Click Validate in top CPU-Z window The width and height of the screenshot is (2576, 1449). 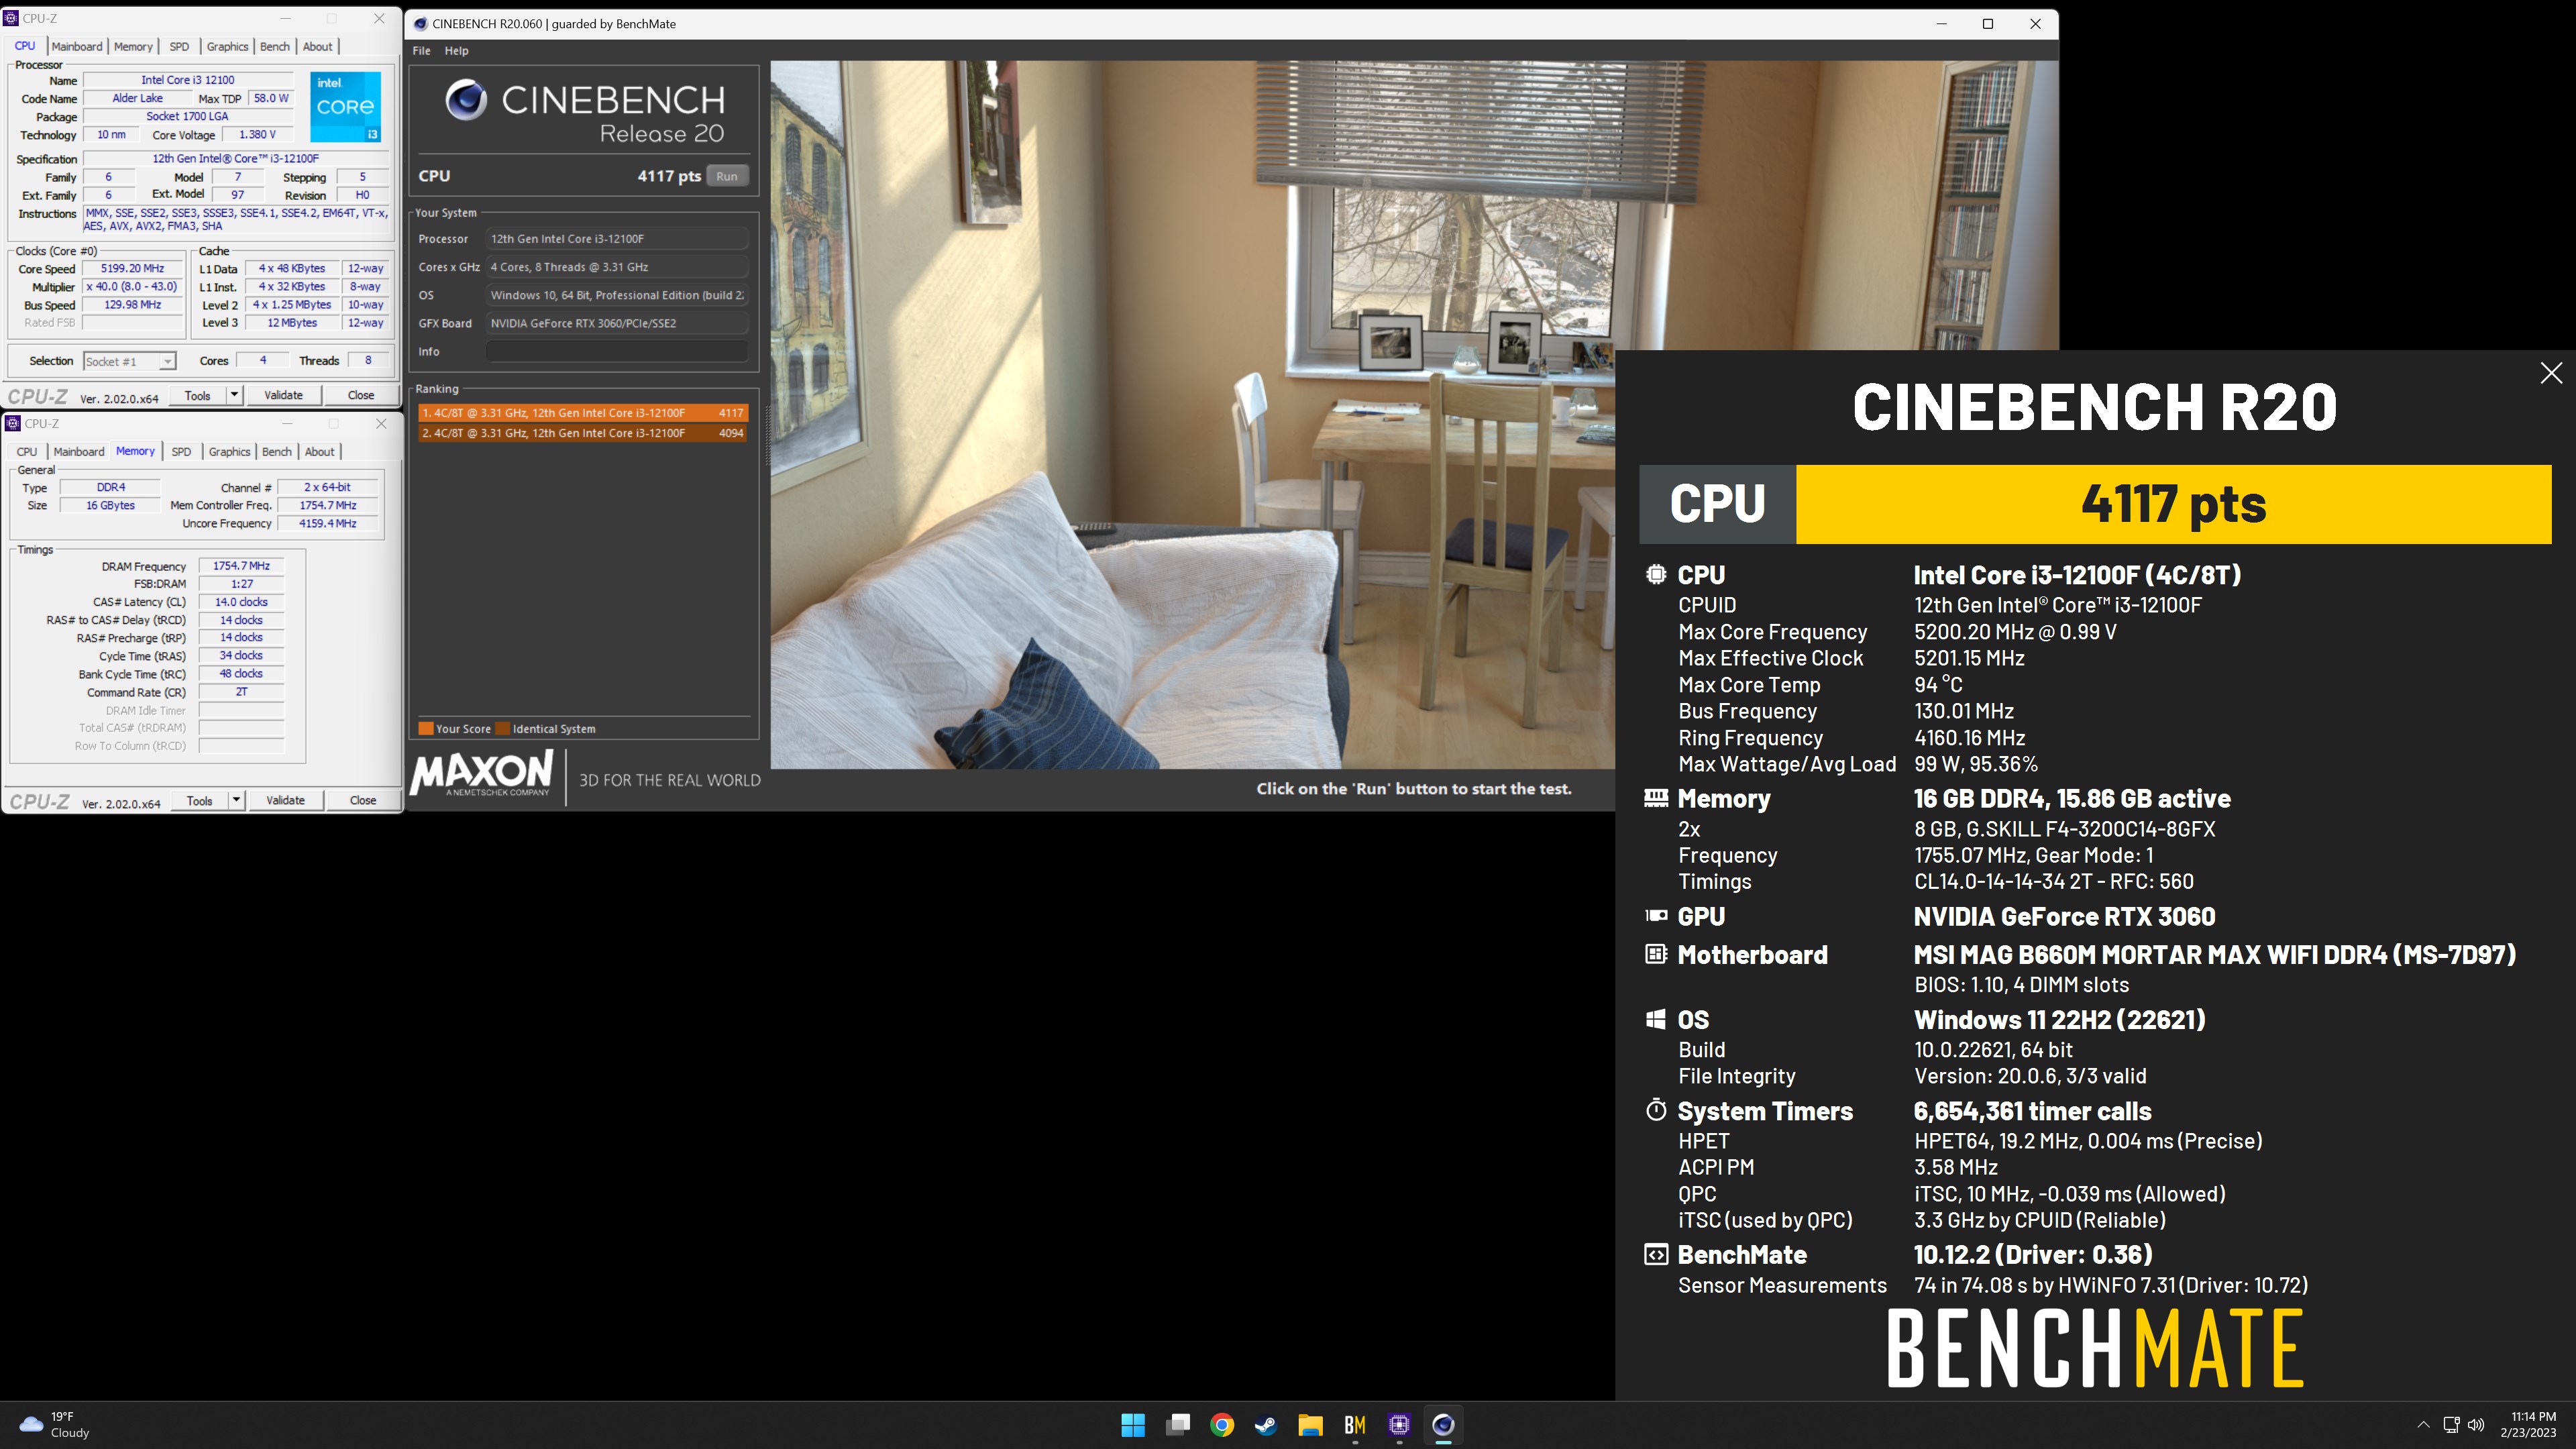pyautogui.click(x=283, y=395)
